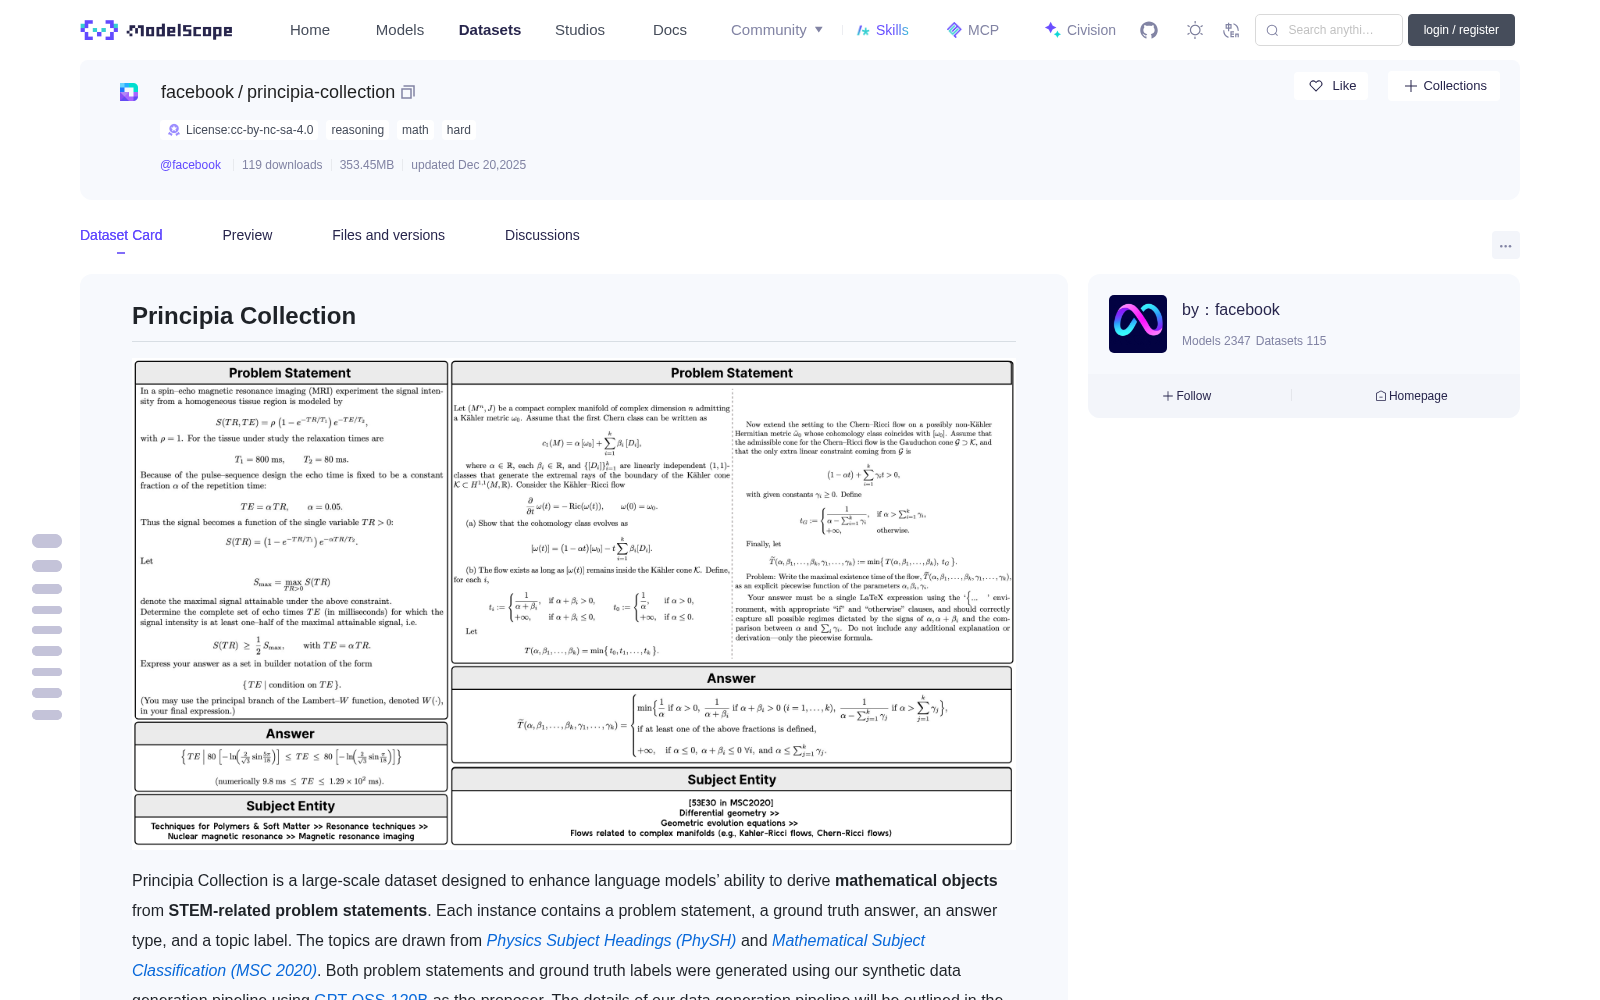The height and width of the screenshot is (1000, 1600).
Task: Follow the facebook organization
Action: pos(1187,396)
